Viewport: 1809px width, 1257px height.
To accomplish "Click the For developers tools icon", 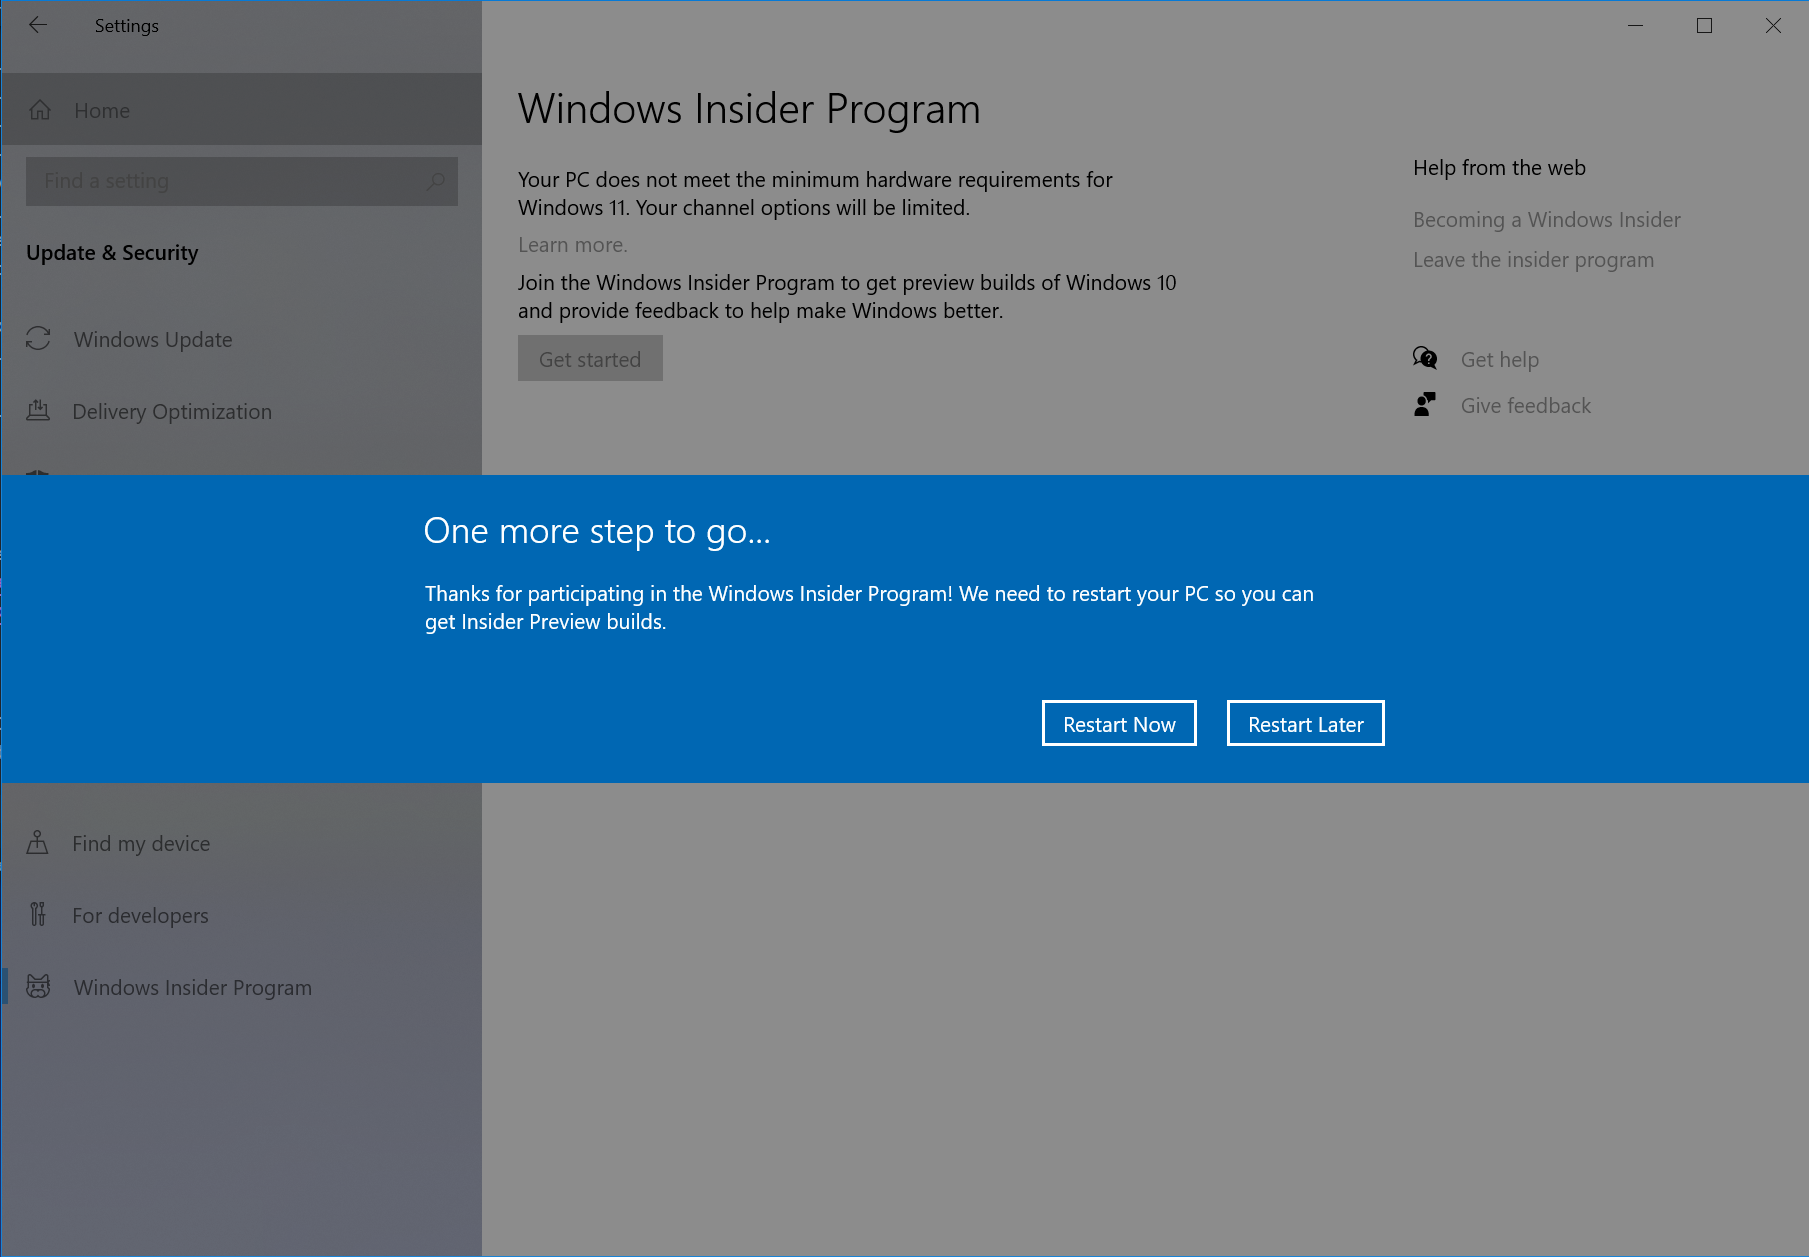I will pyautogui.click(x=38, y=915).
